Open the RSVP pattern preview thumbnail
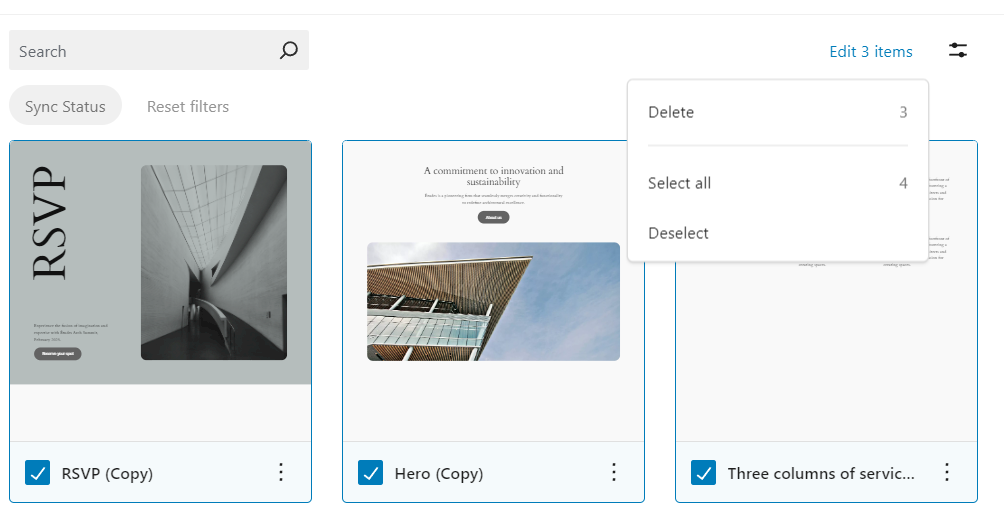This screenshot has width=1004, height=517. tap(160, 262)
